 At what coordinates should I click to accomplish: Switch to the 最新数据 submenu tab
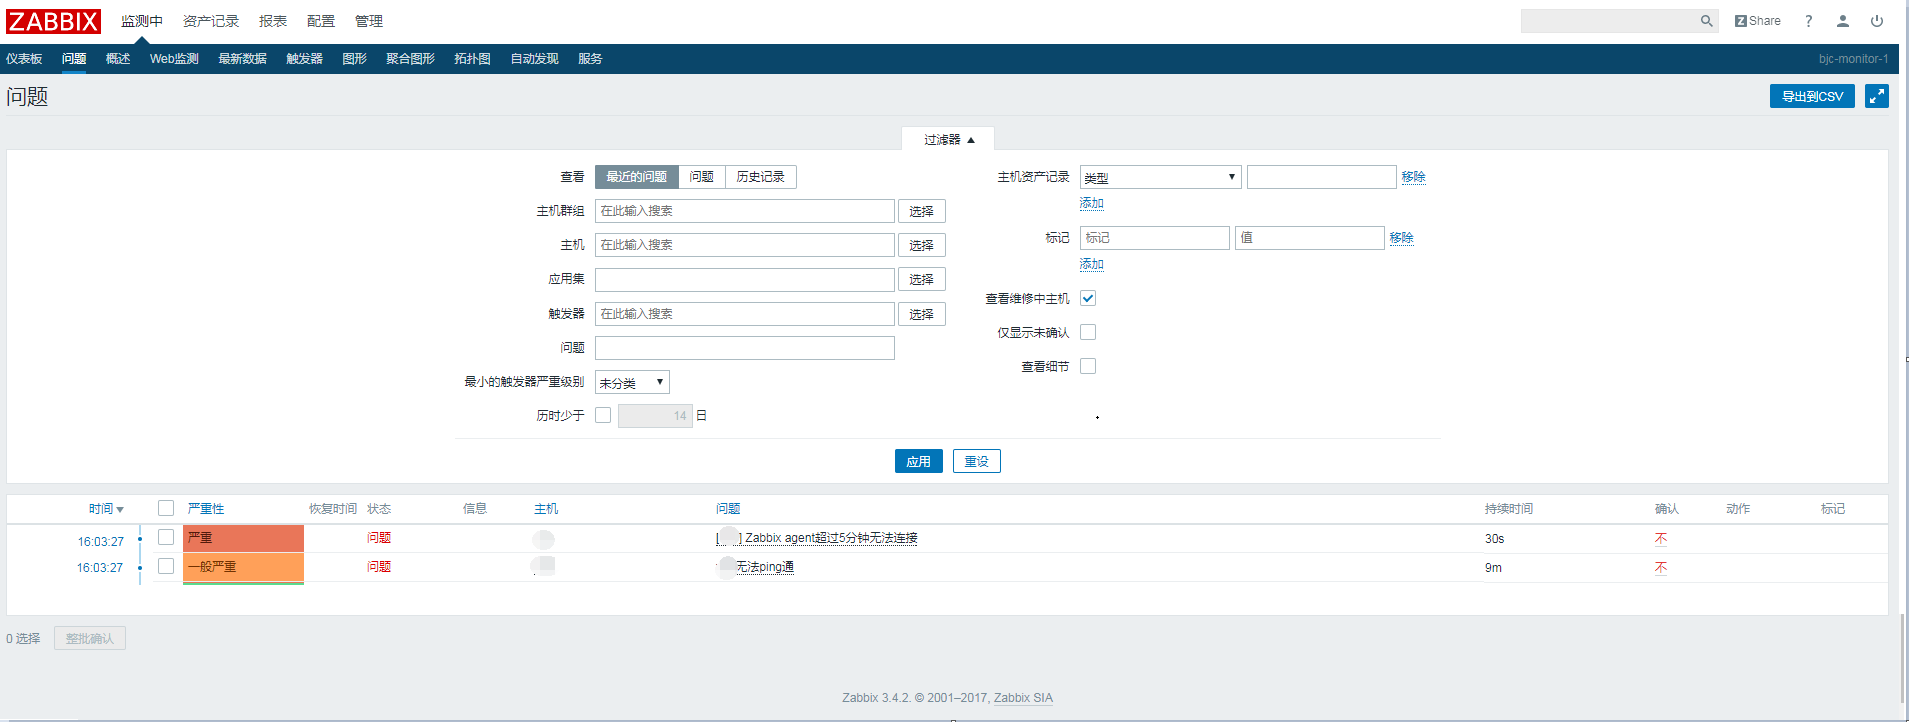242,59
